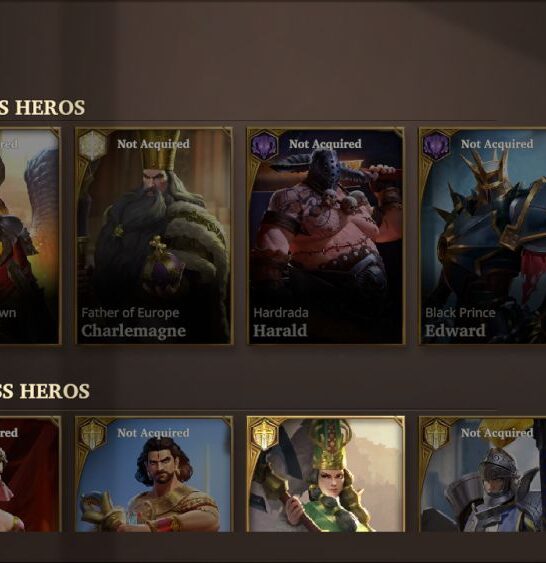Click "Not Acquired" label on Harald's card
This screenshot has height=563, width=546.
325,144
